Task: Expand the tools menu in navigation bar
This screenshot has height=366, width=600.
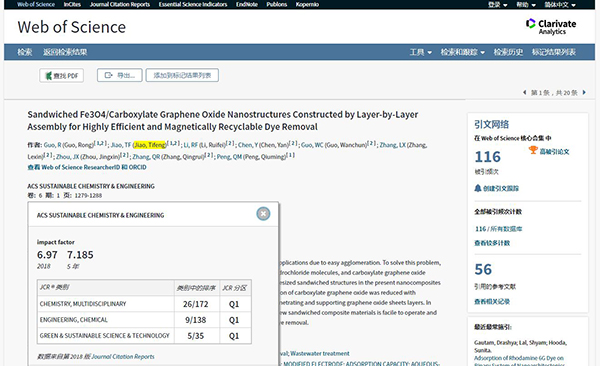Action: pos(421,52)
